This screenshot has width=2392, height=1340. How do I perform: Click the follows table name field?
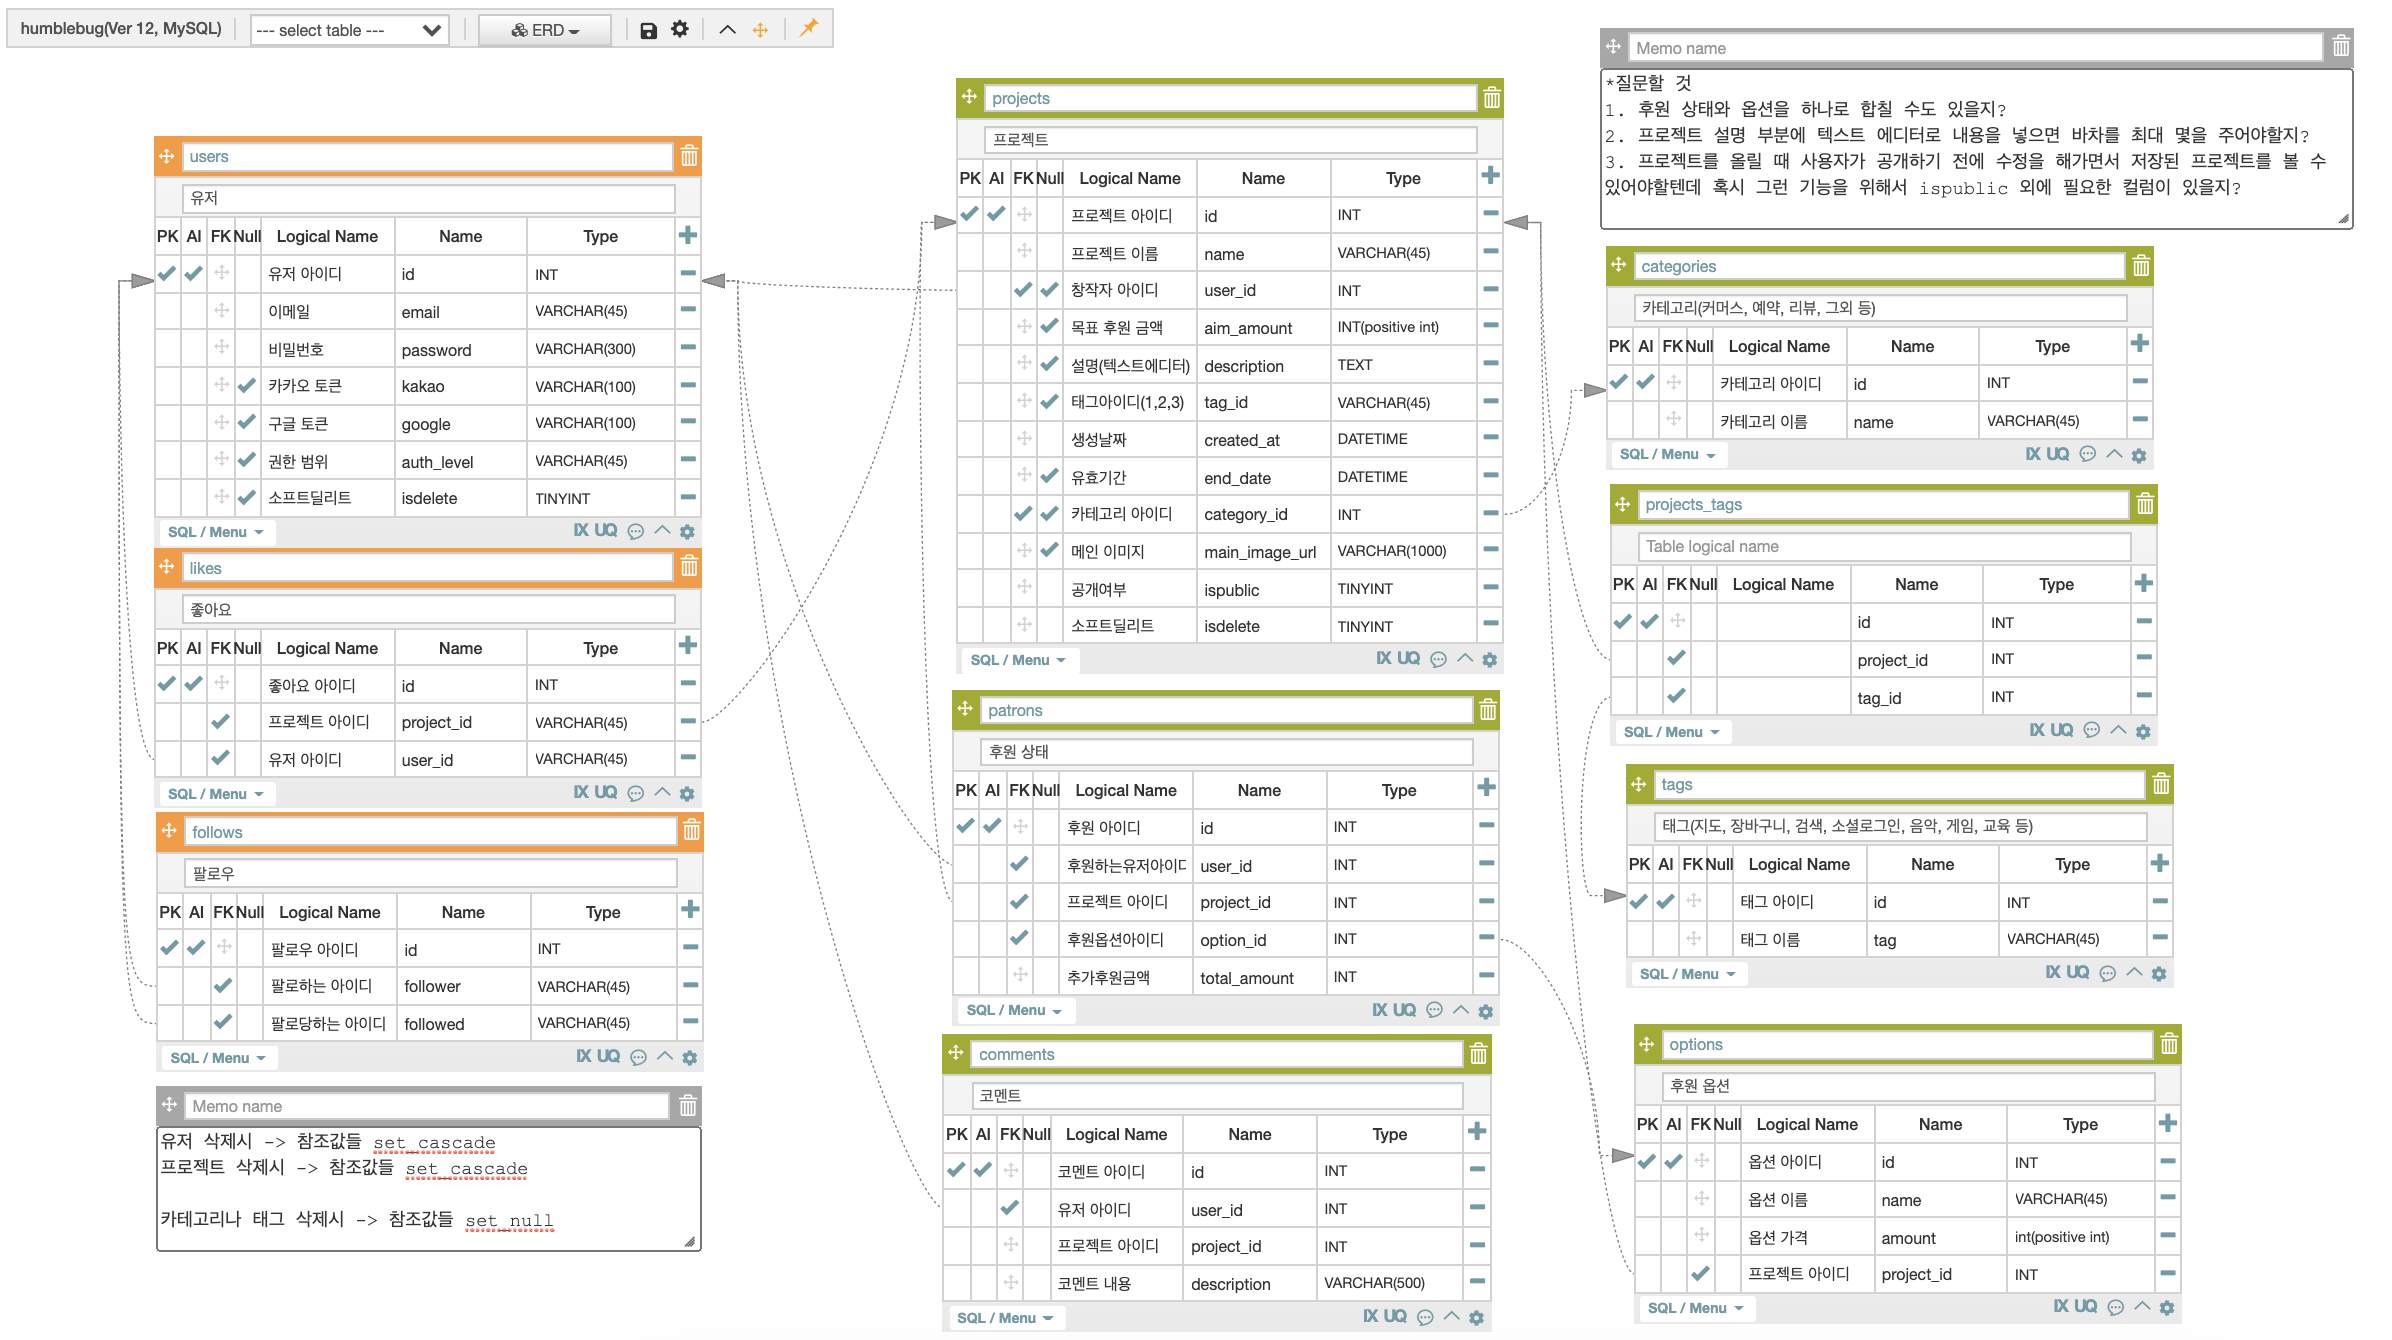tap(430, 832)
